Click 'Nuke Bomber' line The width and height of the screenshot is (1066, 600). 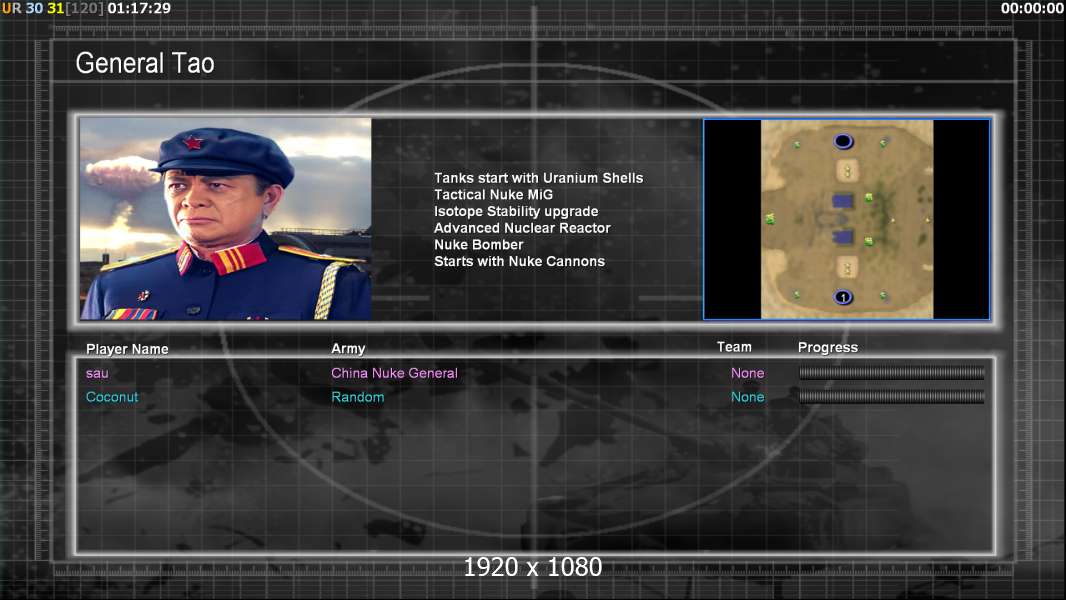(x=479, y=245)
